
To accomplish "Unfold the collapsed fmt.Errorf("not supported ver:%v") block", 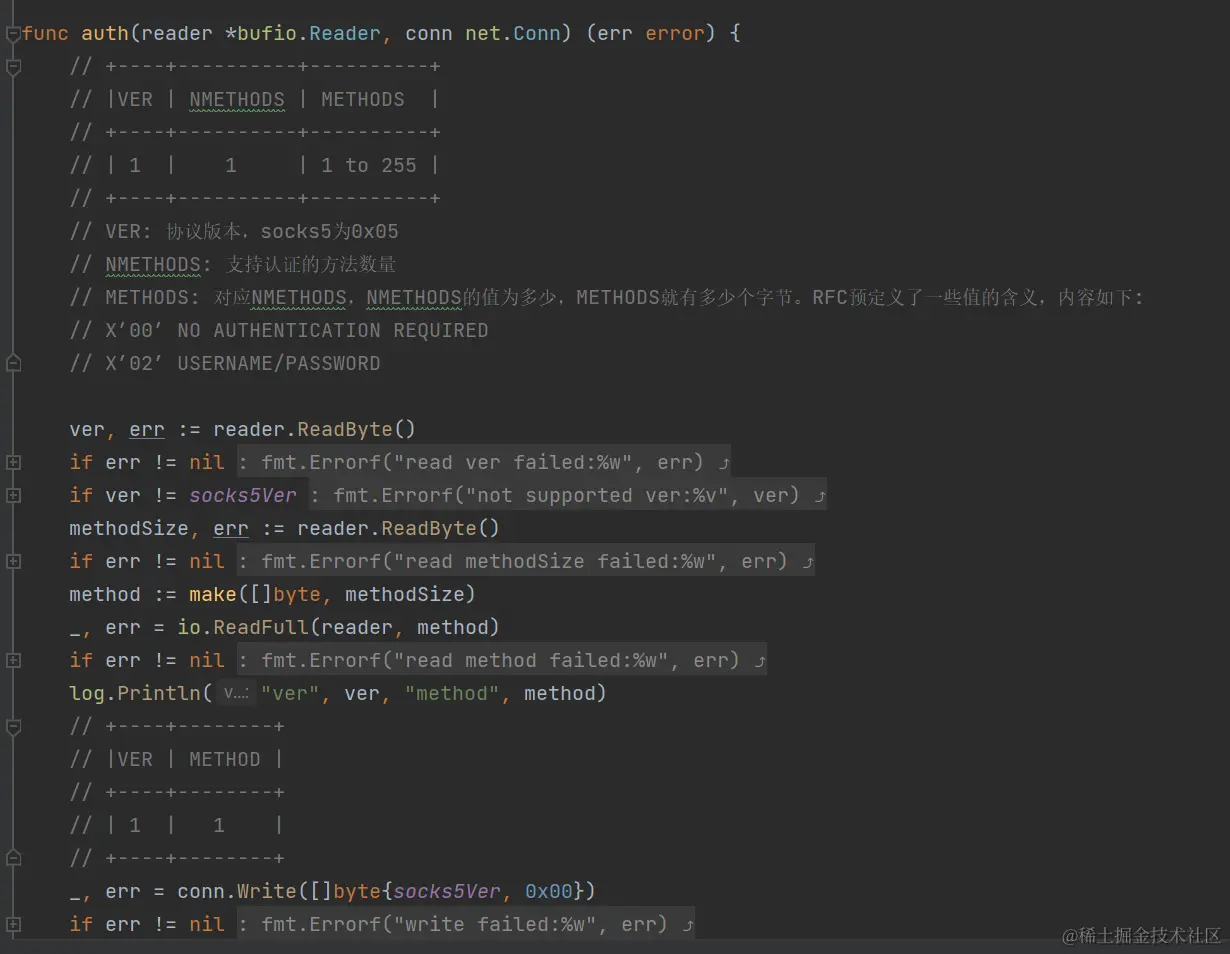I will (x=568, y=495).
